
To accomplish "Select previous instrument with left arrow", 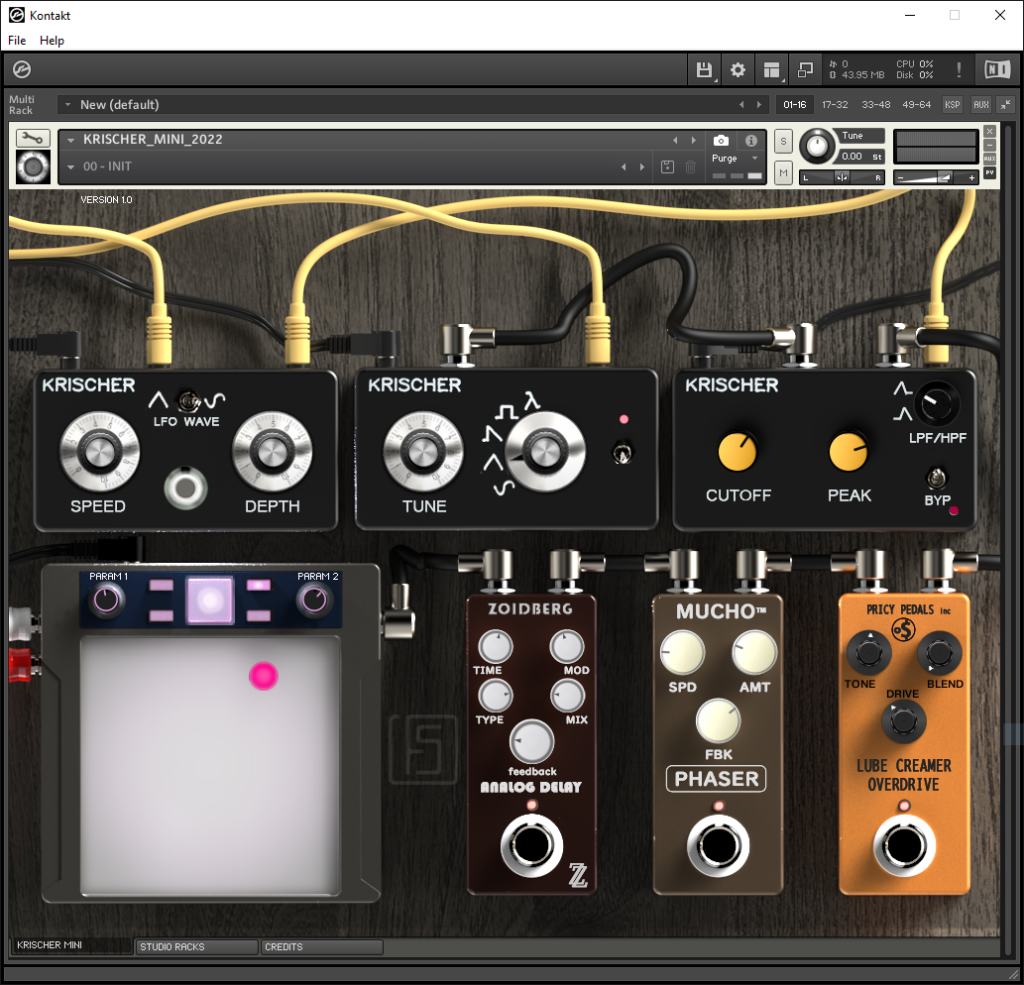I will (x=675, y=140).
